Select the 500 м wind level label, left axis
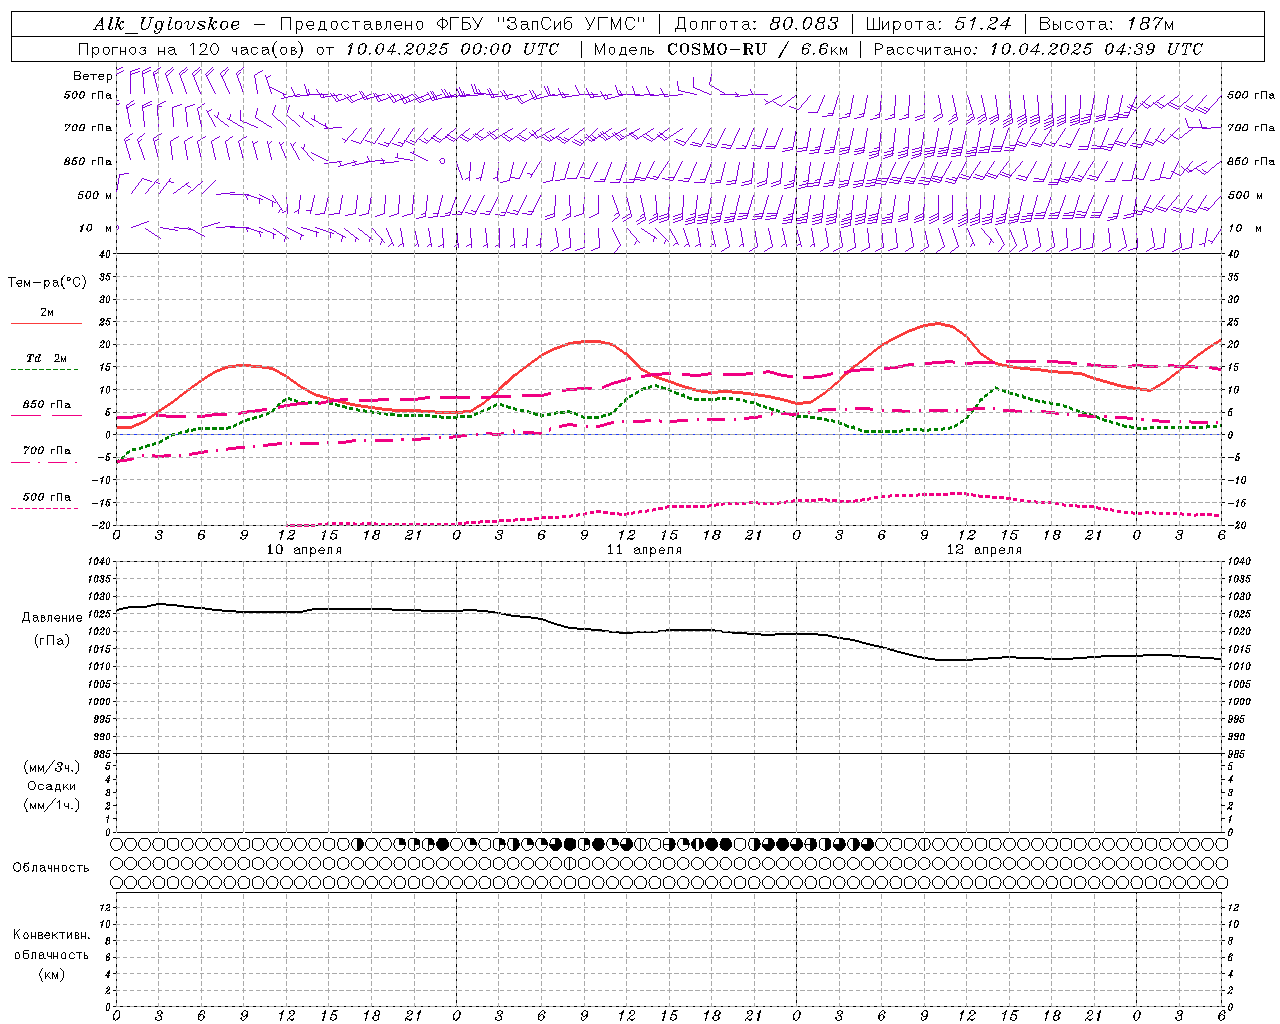1280x1024 pixels. (95, 195)
